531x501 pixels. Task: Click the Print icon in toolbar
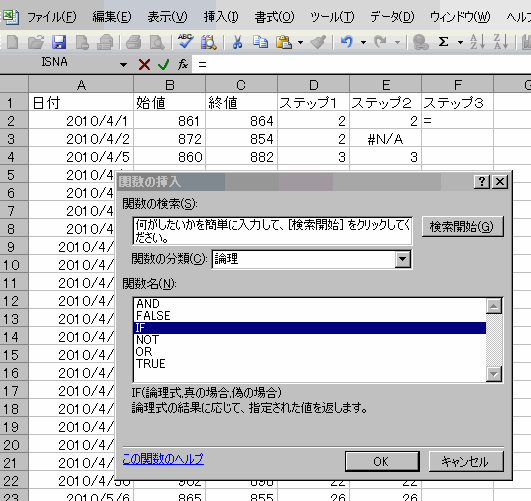coord(134,42)
